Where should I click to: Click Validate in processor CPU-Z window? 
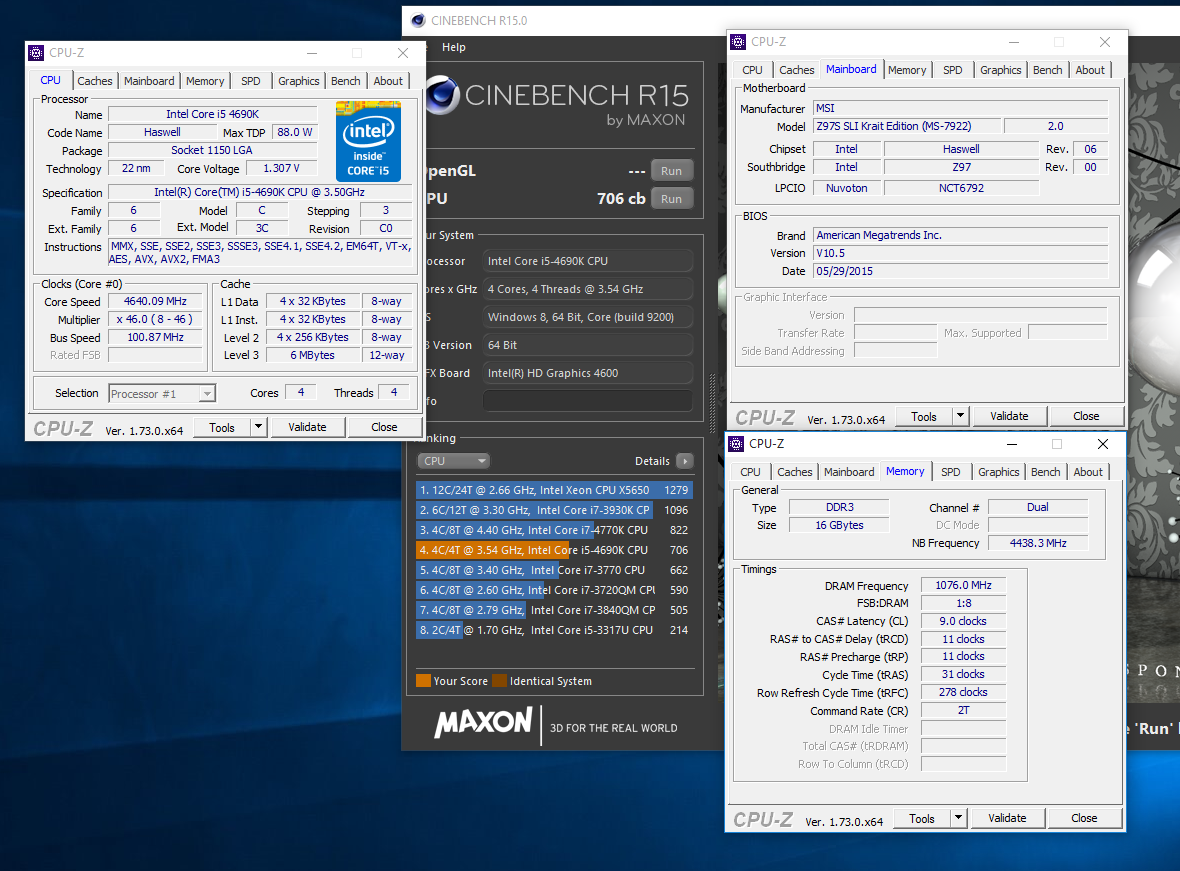(307, 427)
